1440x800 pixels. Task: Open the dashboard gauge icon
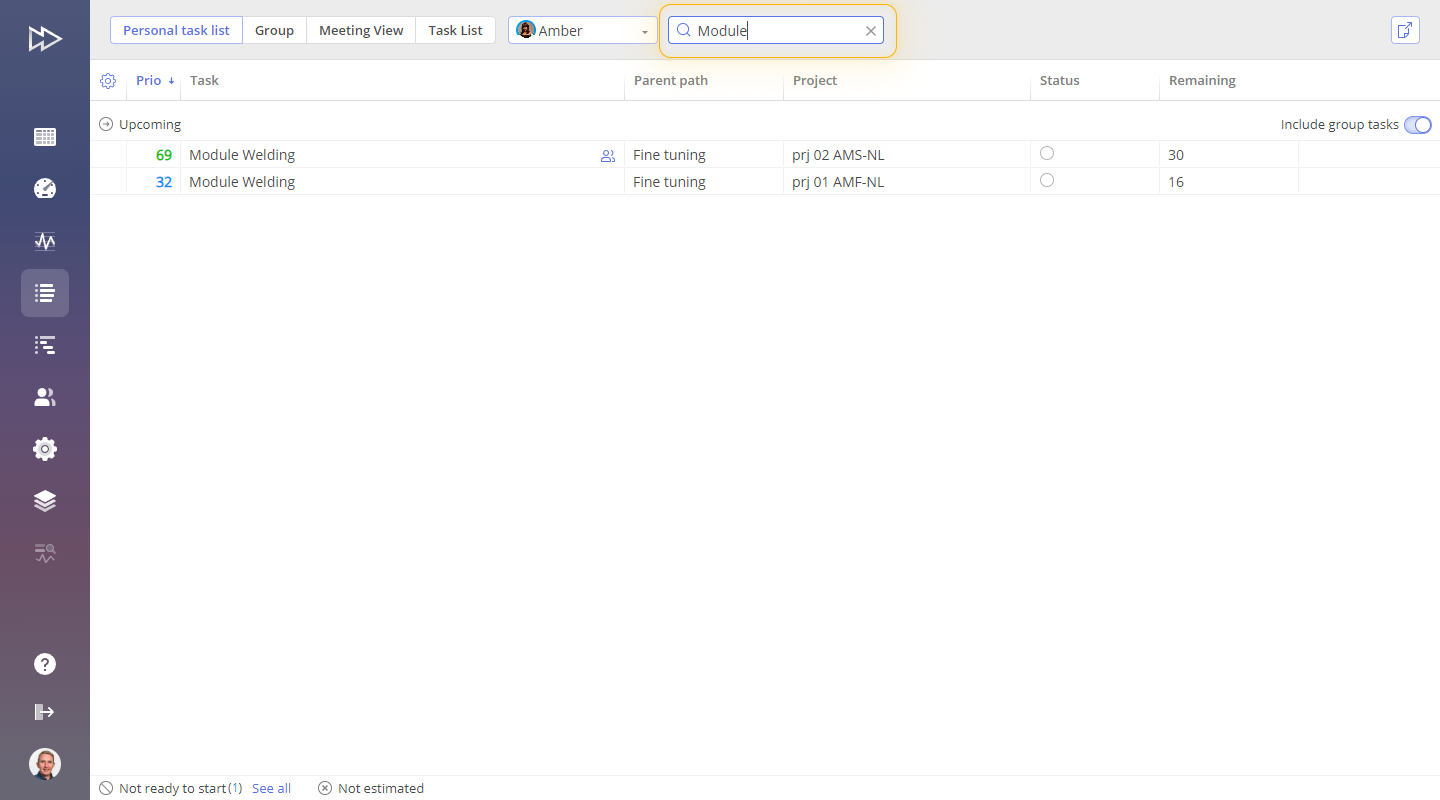click(x=45, y=189)
